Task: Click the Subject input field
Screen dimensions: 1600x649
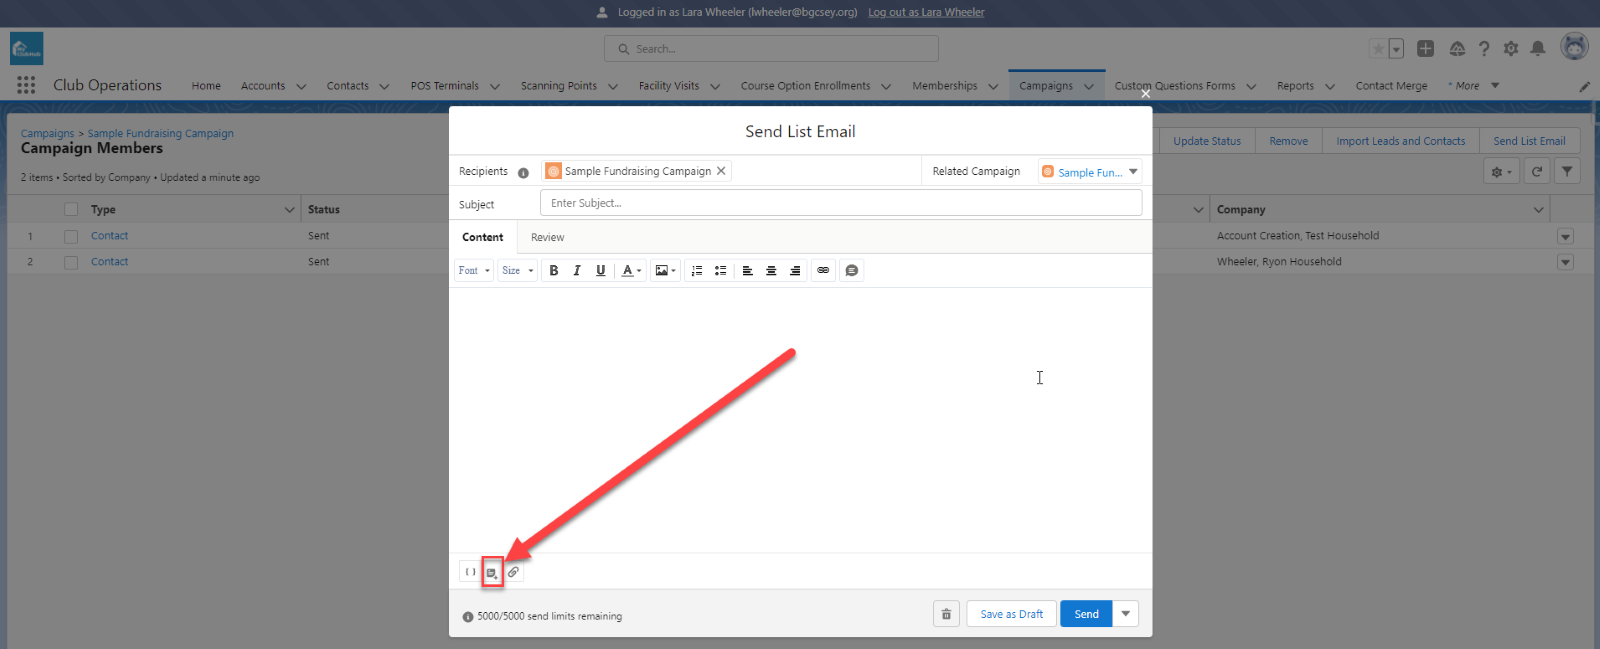Action: click(841, 203)
